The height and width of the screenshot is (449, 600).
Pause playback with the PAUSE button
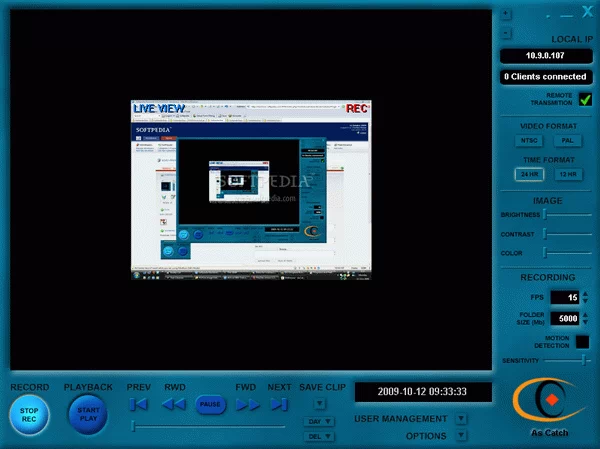click(210, 404)
